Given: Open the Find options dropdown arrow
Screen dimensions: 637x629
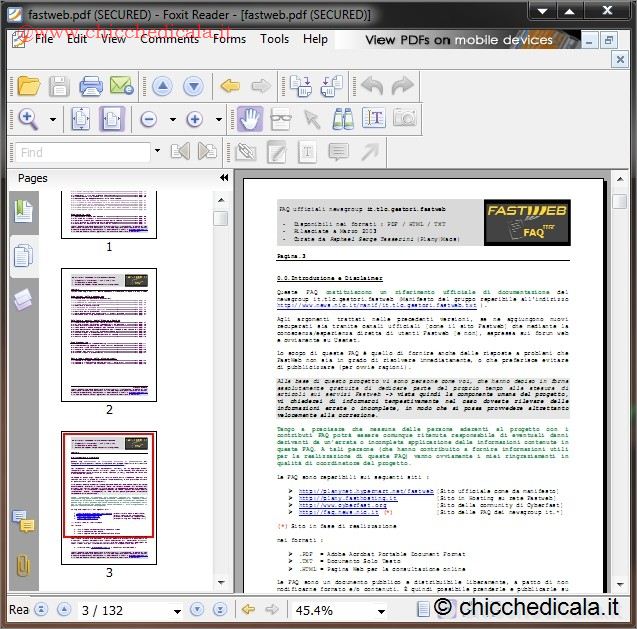Looking at the screenshot, I should click(x=157, y=152).
